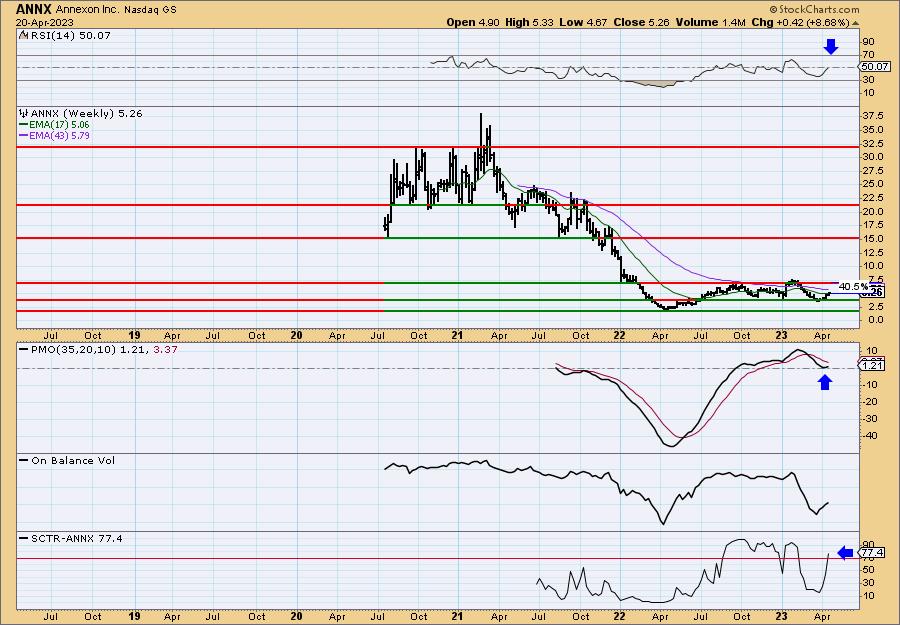Click the PMO(35,20,10) 1.21 legend
Image resolution: width=900 pixels, height=625 pixels.
(90, 349)
